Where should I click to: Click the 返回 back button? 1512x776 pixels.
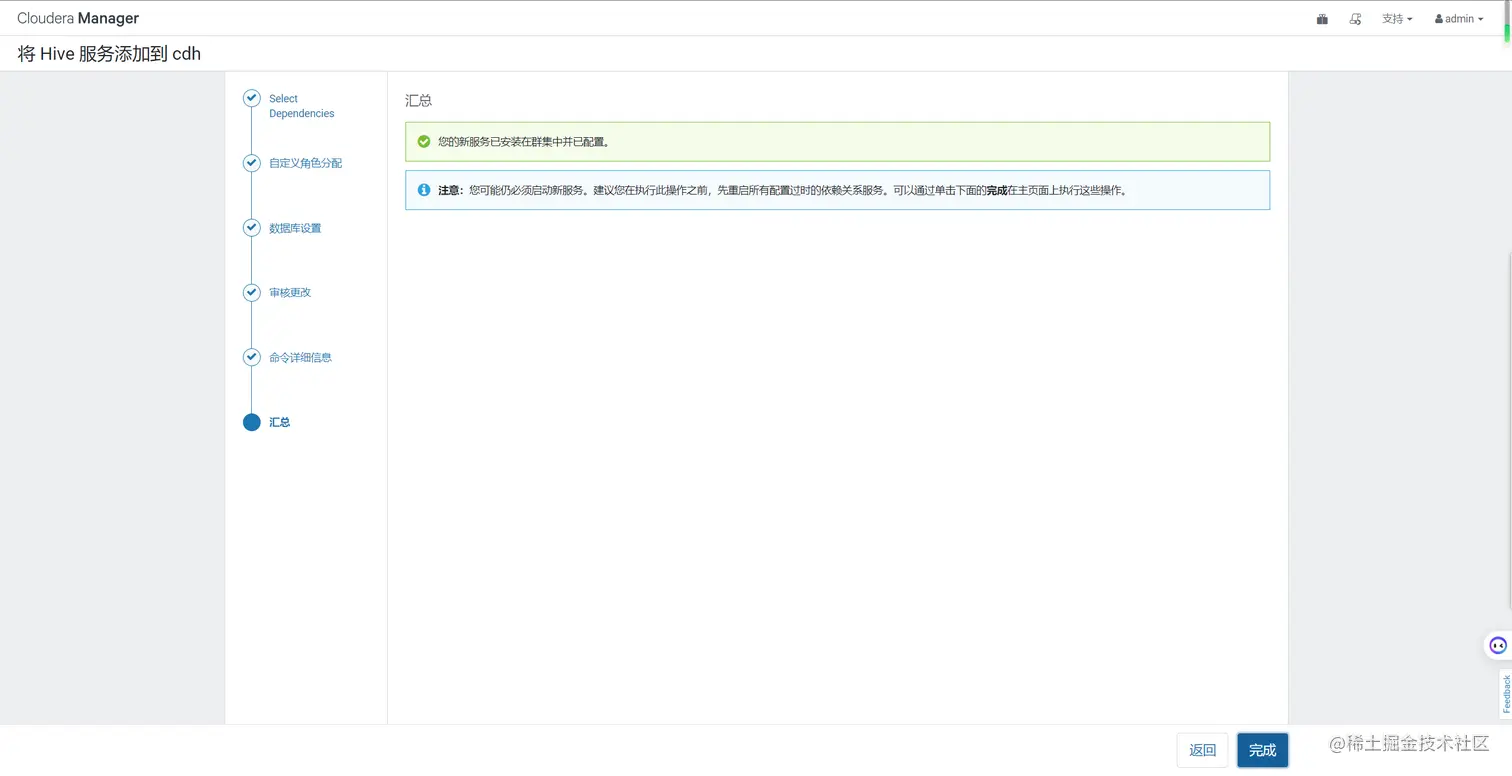click(x=1202, y=750)
